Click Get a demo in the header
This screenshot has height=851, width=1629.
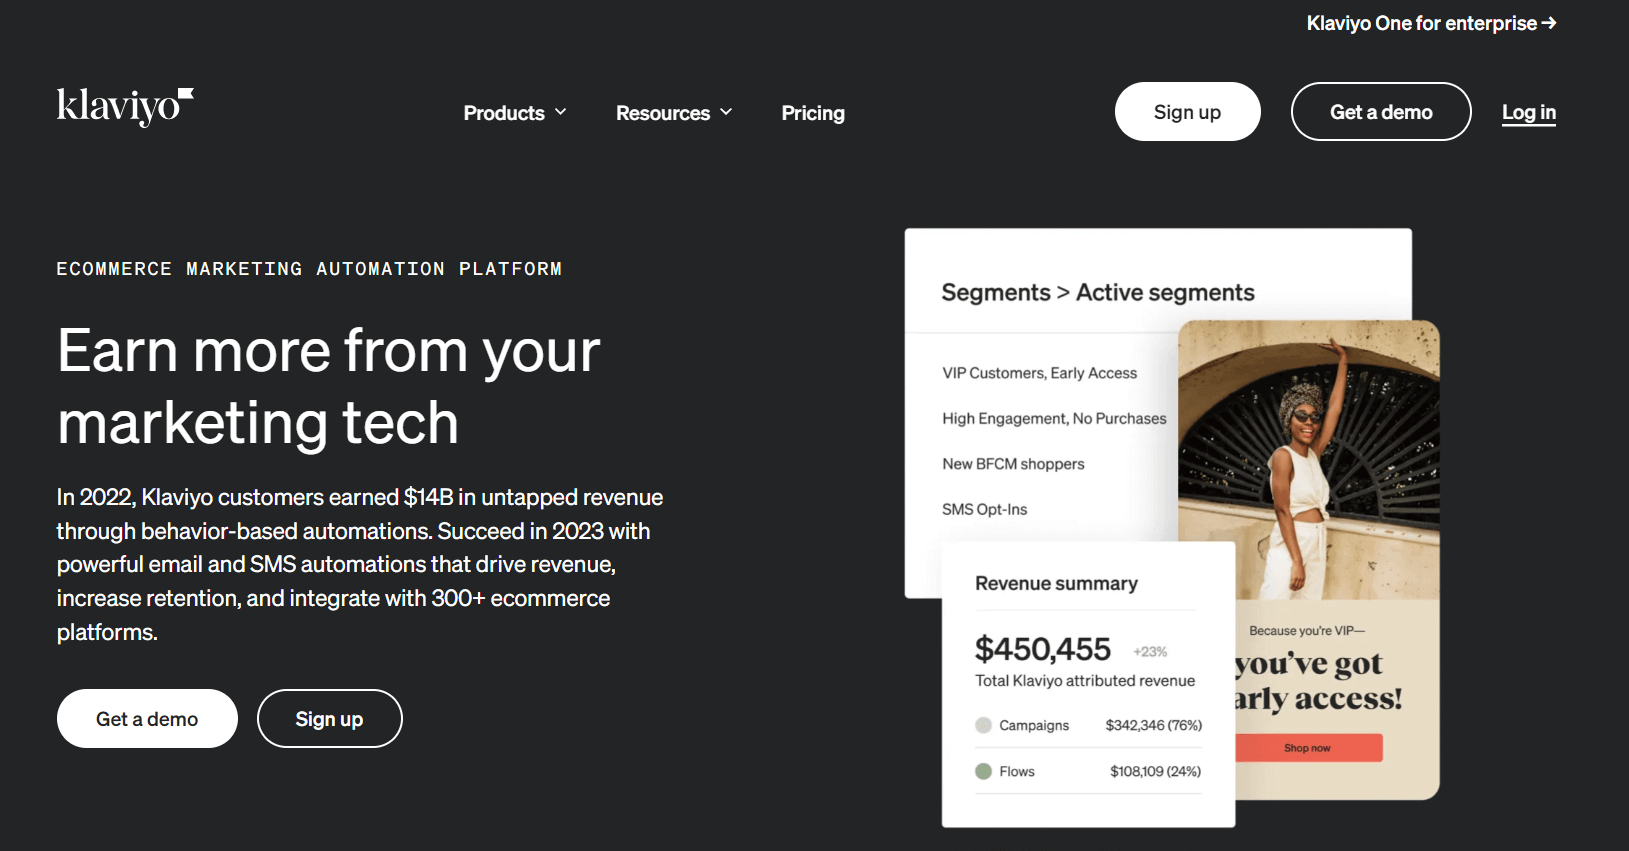[x=1381, y=111]
